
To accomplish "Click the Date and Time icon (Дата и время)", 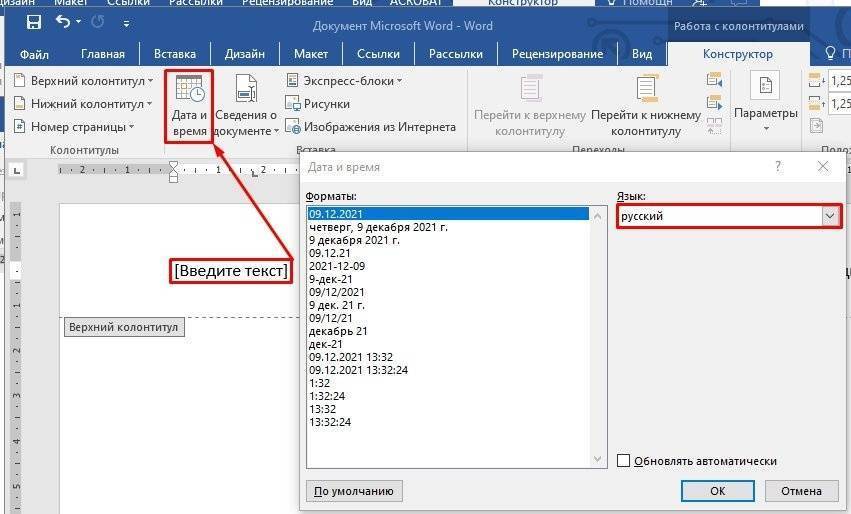I will point(189,106).
